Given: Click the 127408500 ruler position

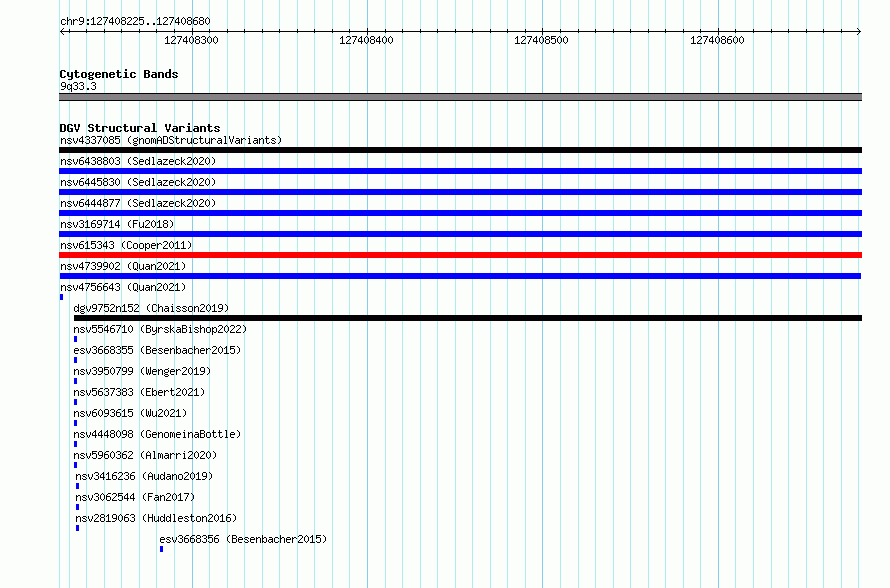Looking at the screenshot, I should (x=541, y=40).
